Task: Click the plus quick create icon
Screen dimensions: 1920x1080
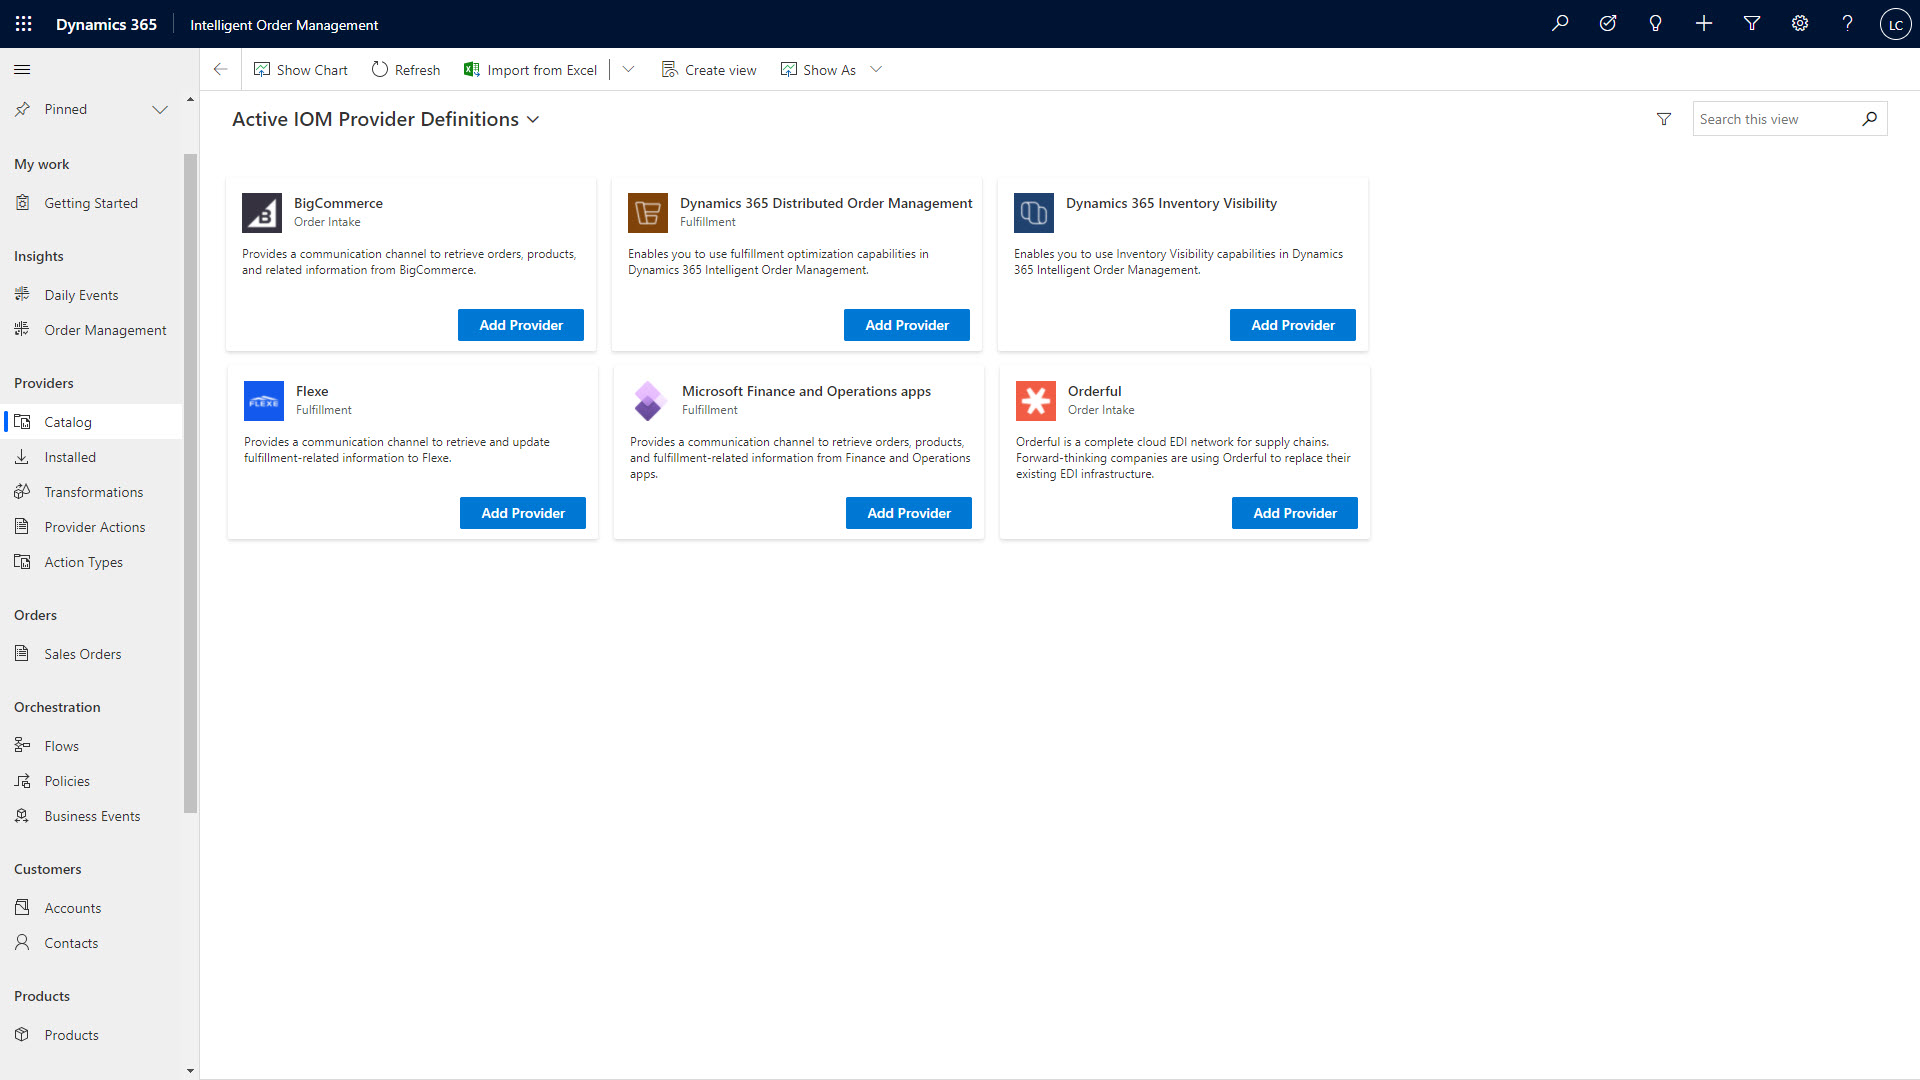Action: 1704,24
